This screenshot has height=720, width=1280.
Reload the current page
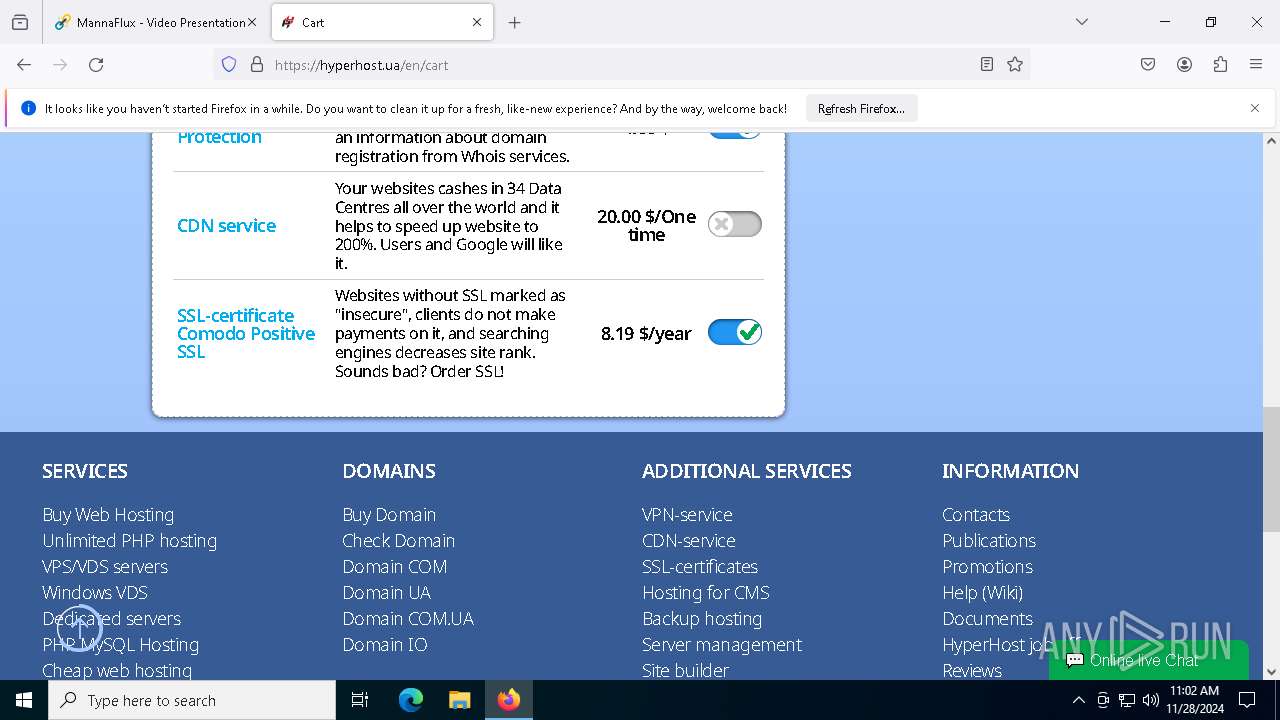pyautogui.click(x=96, y=65)
